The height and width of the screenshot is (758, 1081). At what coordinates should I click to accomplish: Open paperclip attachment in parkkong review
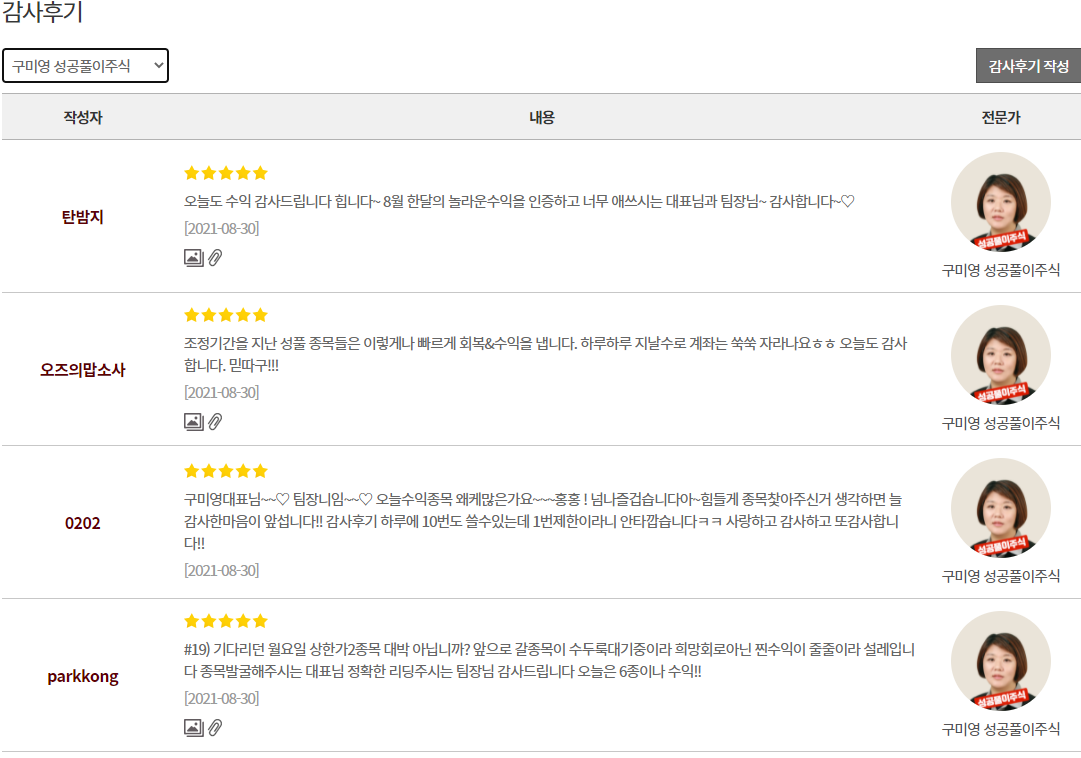215,728
